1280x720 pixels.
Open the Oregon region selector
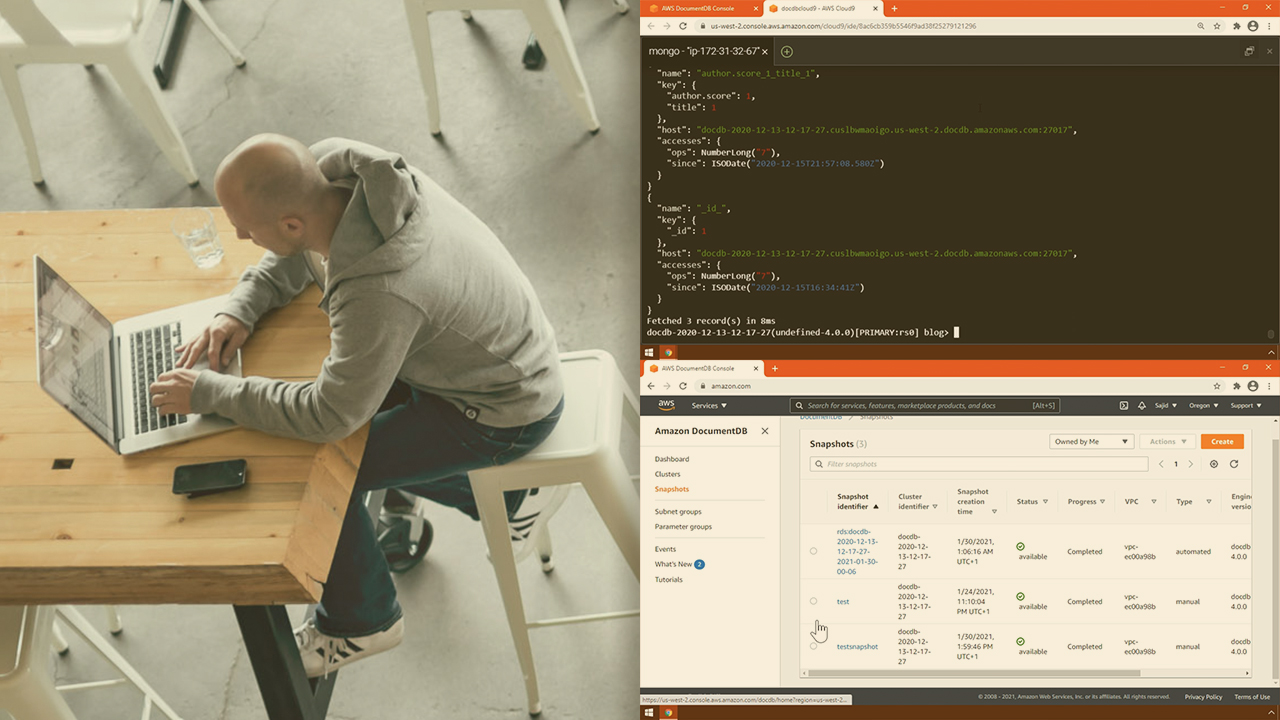coord(1202,405)
